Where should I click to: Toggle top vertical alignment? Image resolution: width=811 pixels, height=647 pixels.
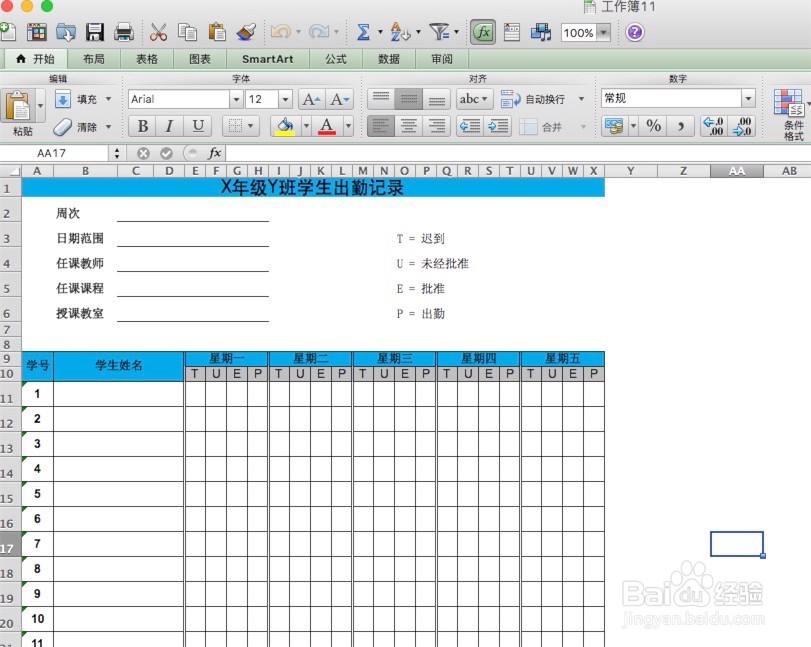(x=381, y=99)
